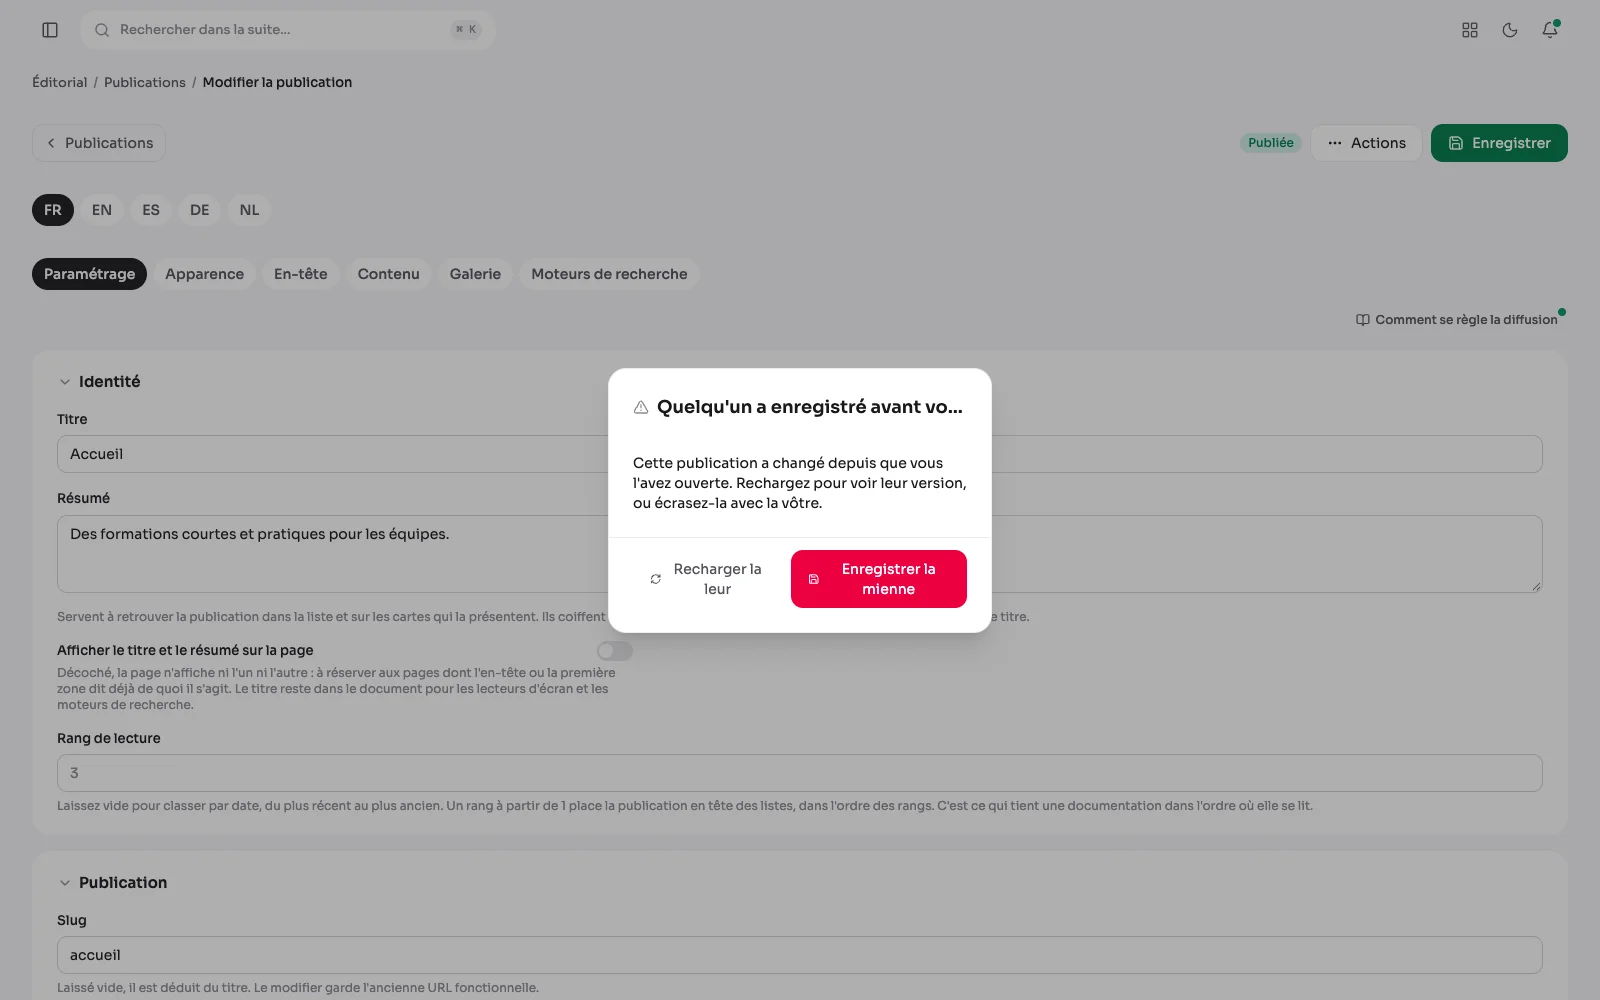Switch to the Apparence tab

(x=204, y=274)
